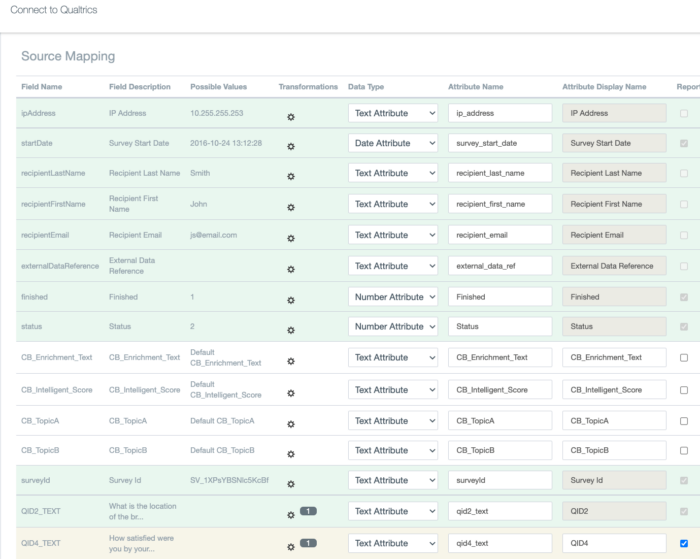The width and height of the screenshot is (700, 559).
Task: Open transformations gear for CB_Intelligent_Score row
Action: [291, 393]
